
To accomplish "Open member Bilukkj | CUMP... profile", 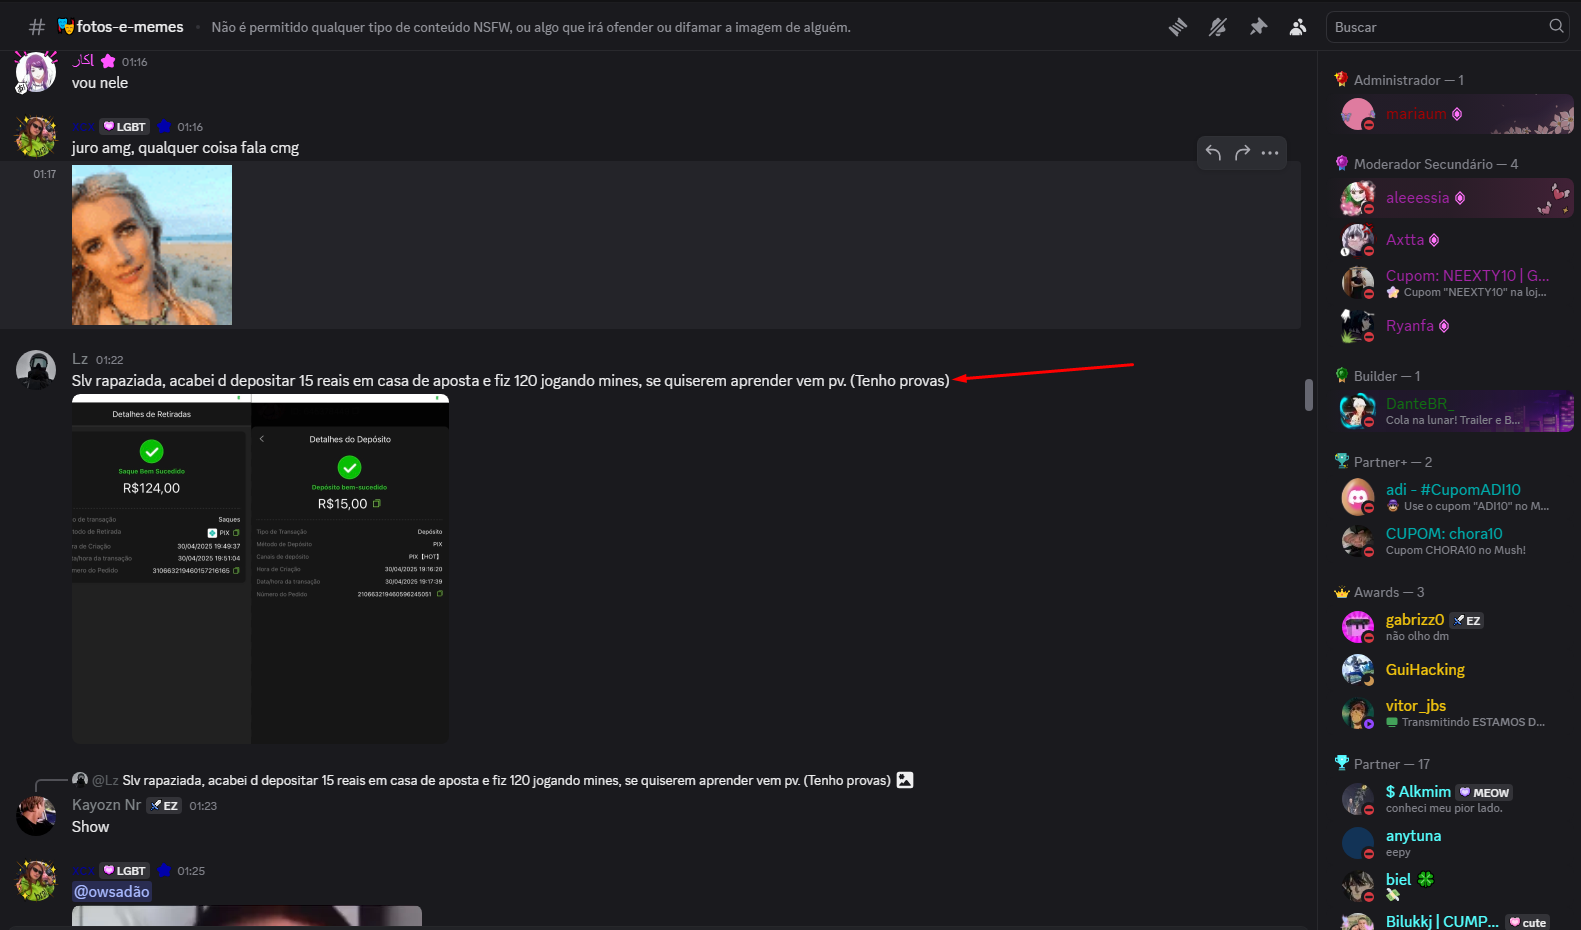I will (1454, 921).
